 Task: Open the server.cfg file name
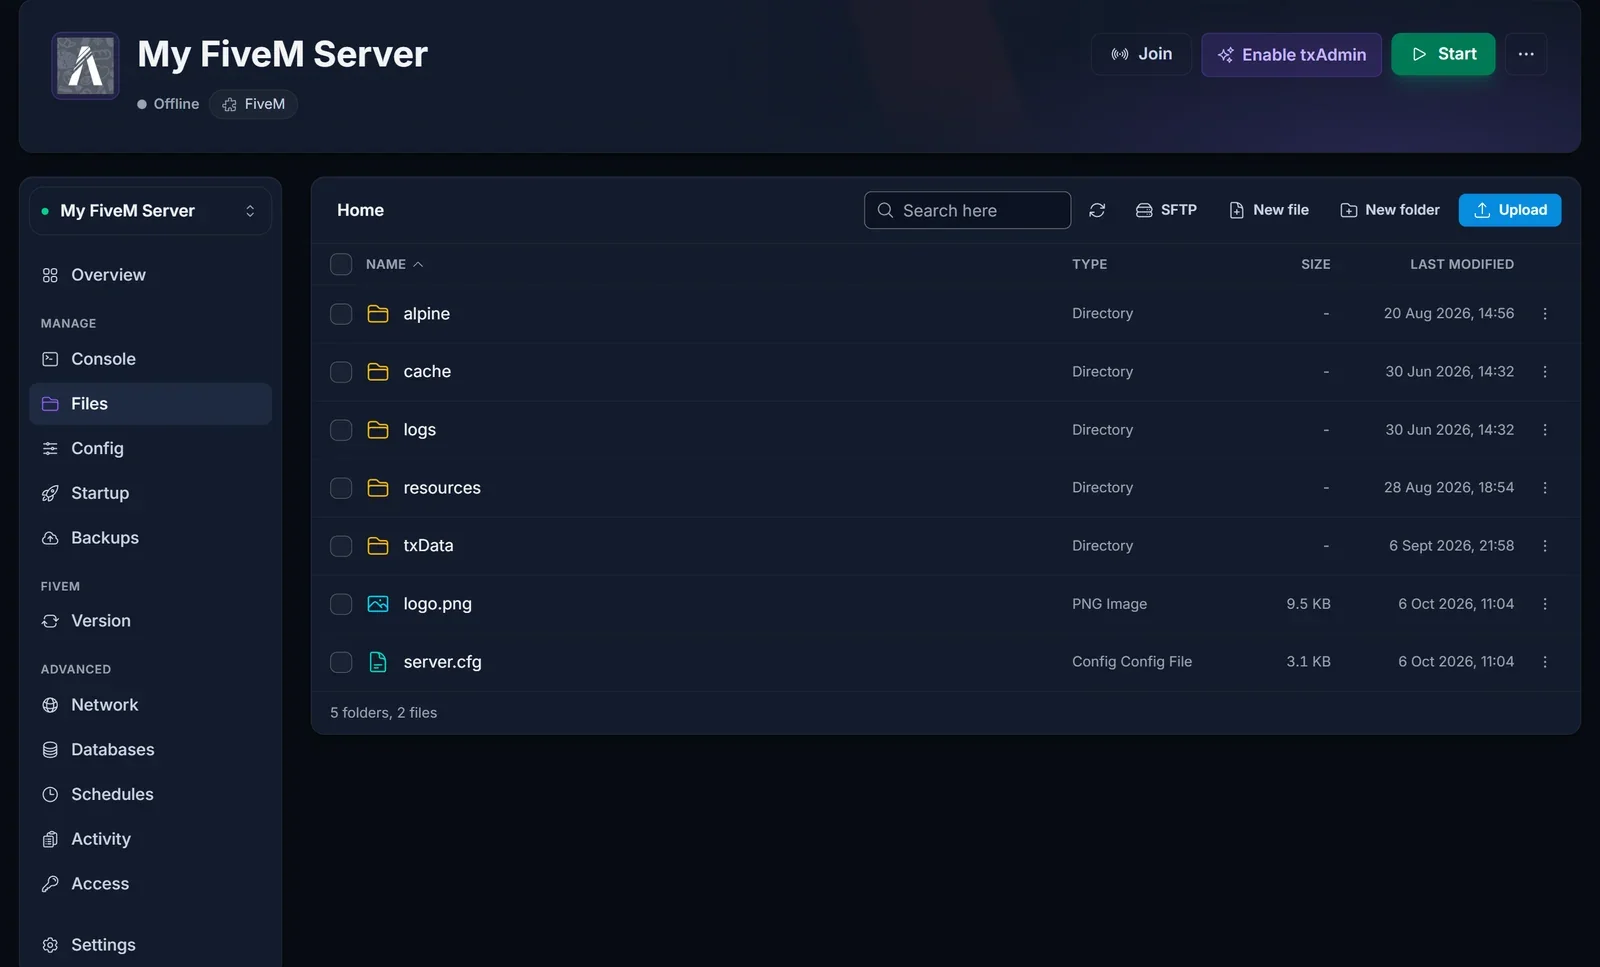point(442,662)
